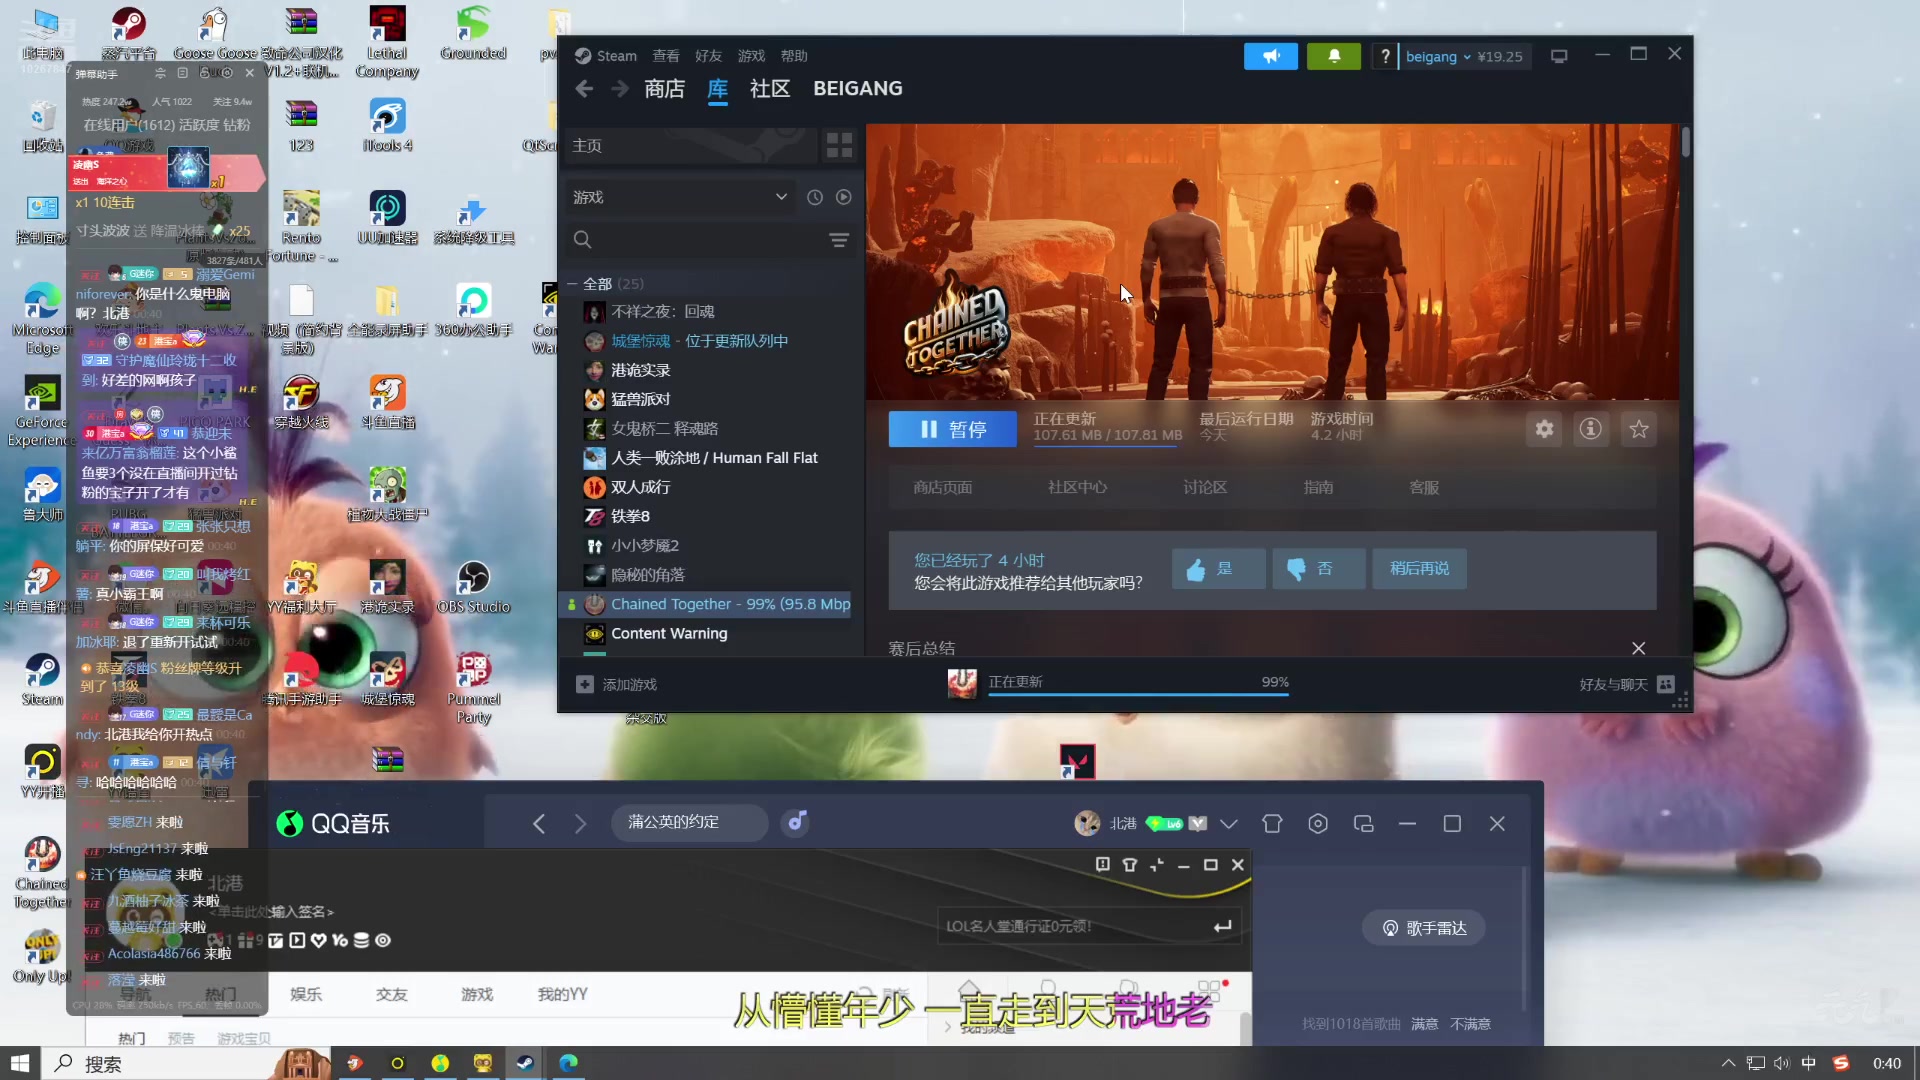1920x1080 pixels.
Task: Open the 帮助 menu
Action: click(794, 56)
